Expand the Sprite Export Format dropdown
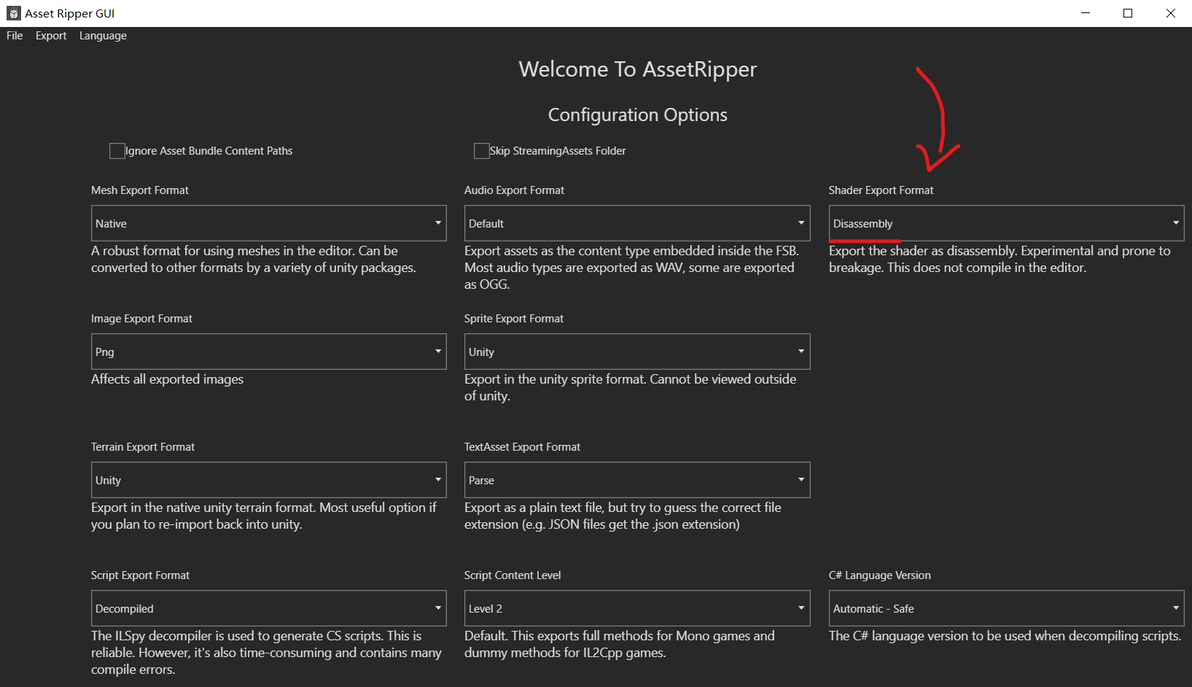The width and height of the screenshot is (1192, 687). pyautogui.click(x=637, y=352)
